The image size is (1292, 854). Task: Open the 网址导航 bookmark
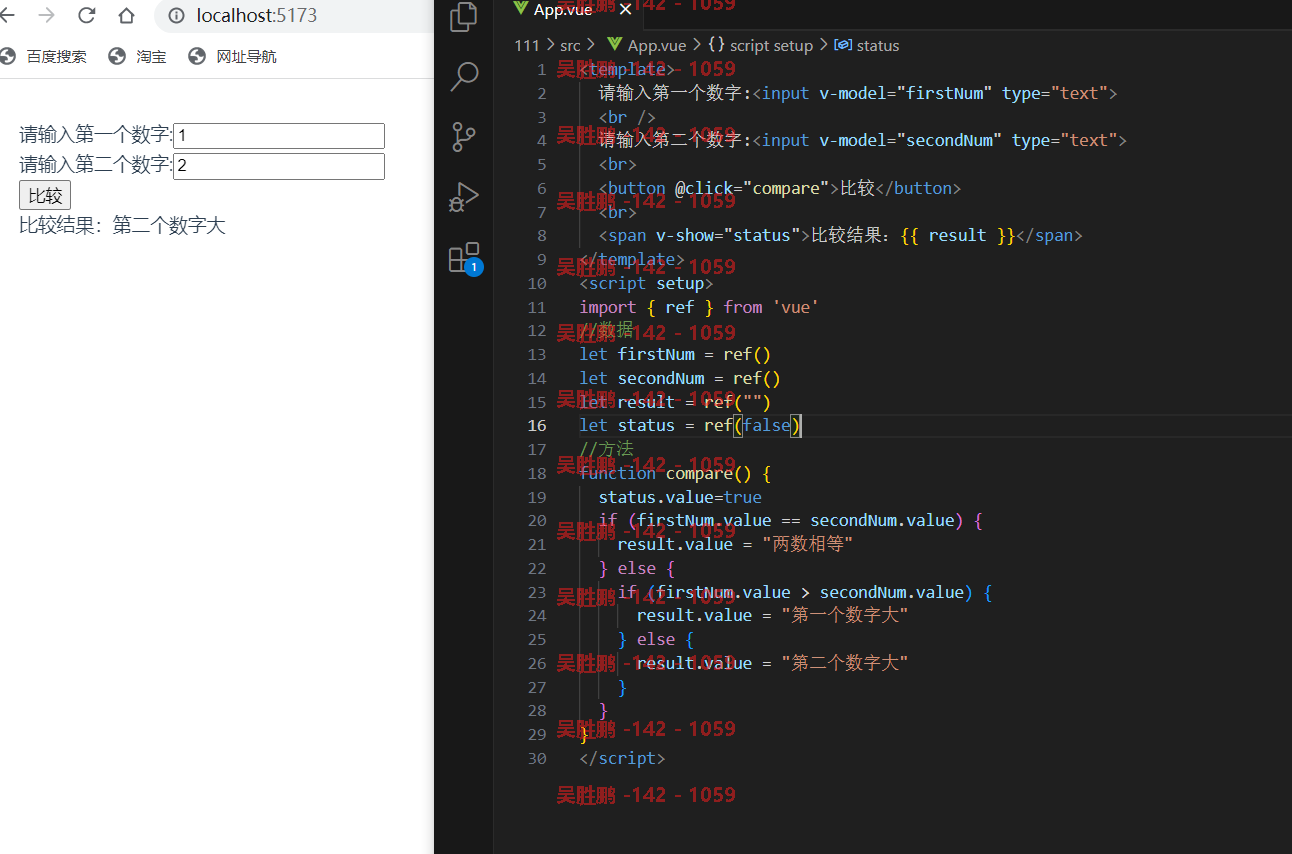232,57
